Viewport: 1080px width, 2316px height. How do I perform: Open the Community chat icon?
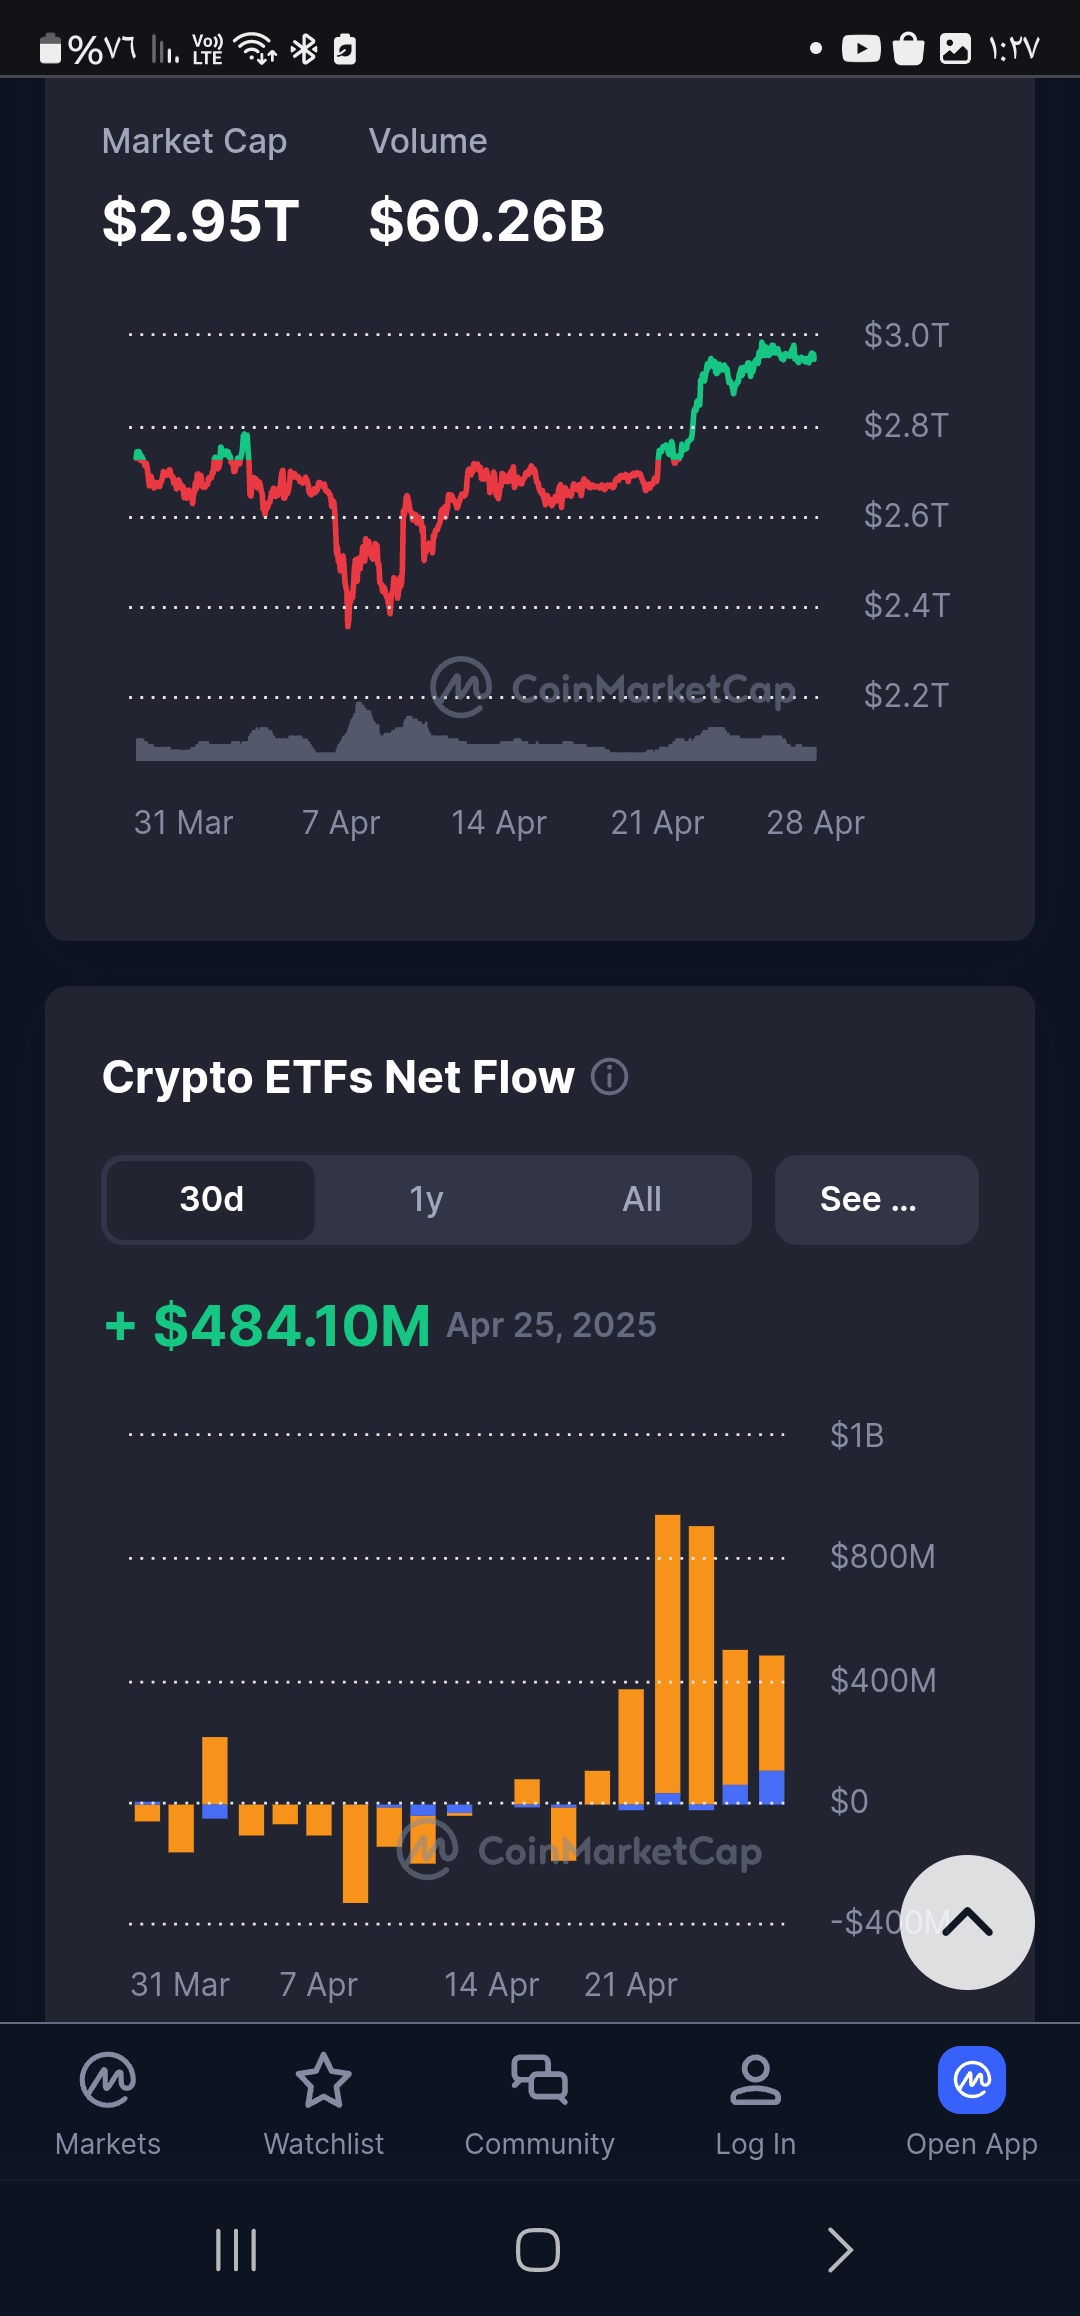tap(540, 2080)
